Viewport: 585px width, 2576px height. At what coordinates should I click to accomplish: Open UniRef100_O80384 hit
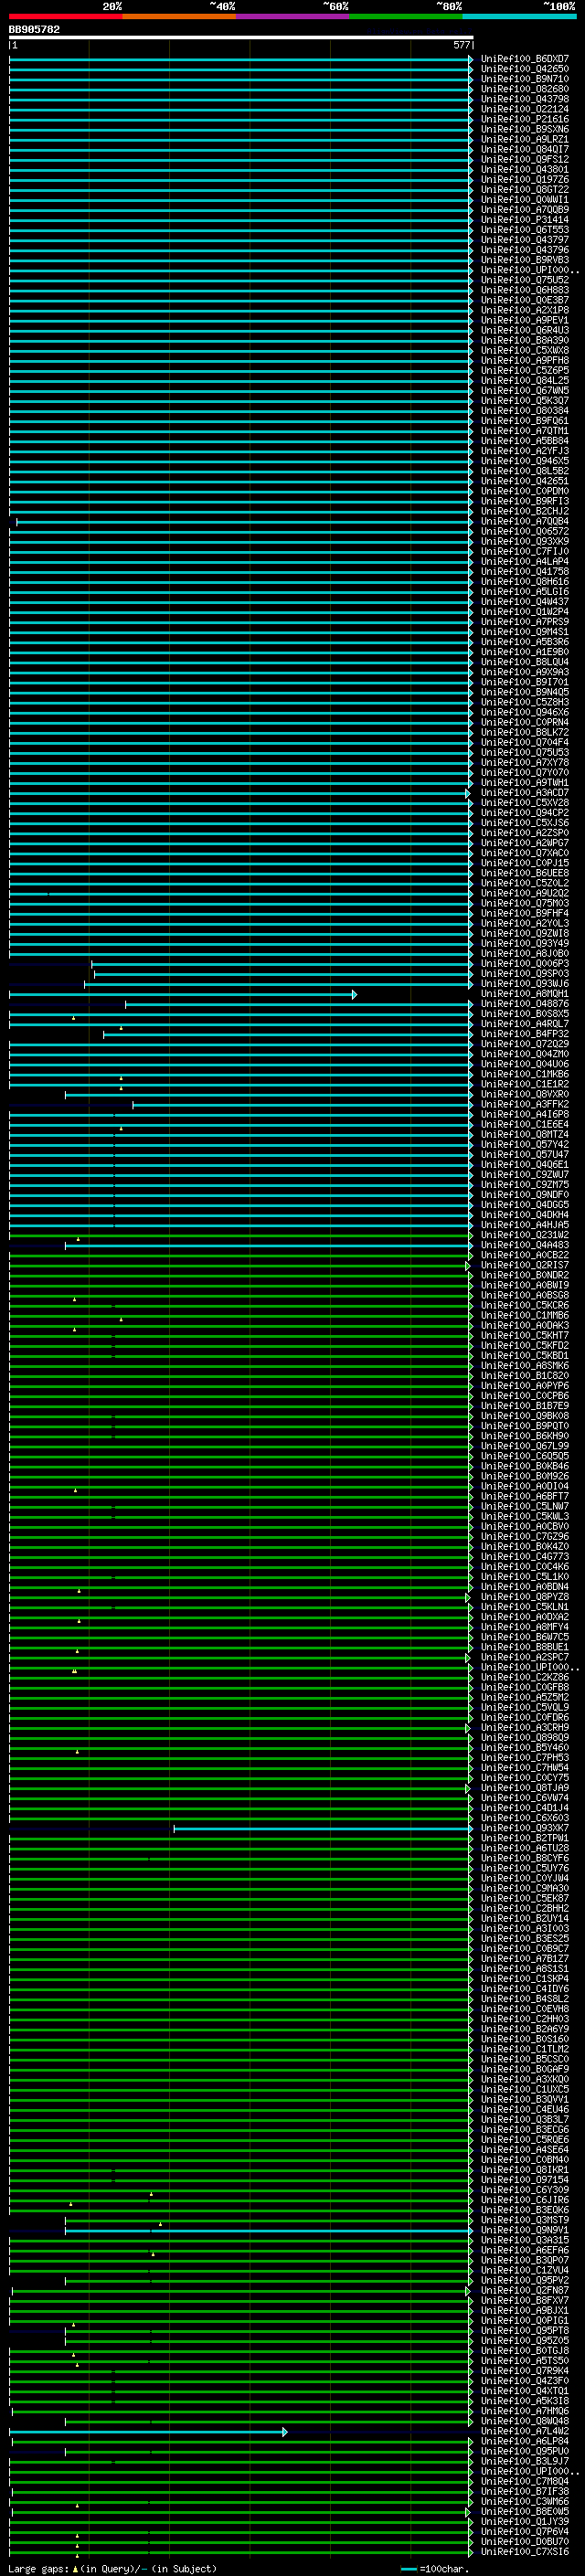click(x=525, y=411)
